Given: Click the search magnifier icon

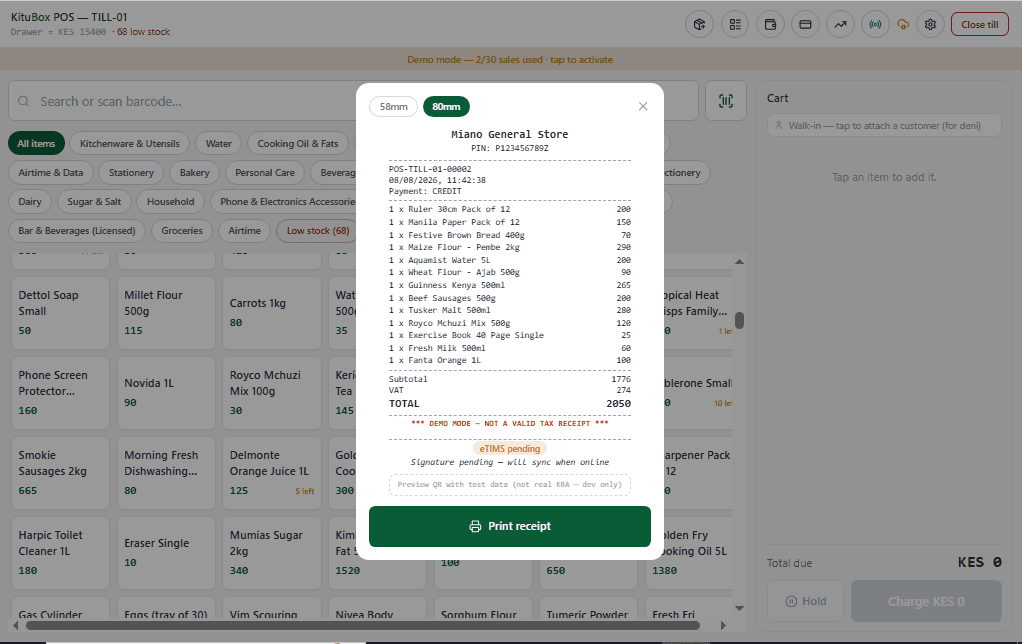Looking at the screenshot, I should (x=23, y=101).
